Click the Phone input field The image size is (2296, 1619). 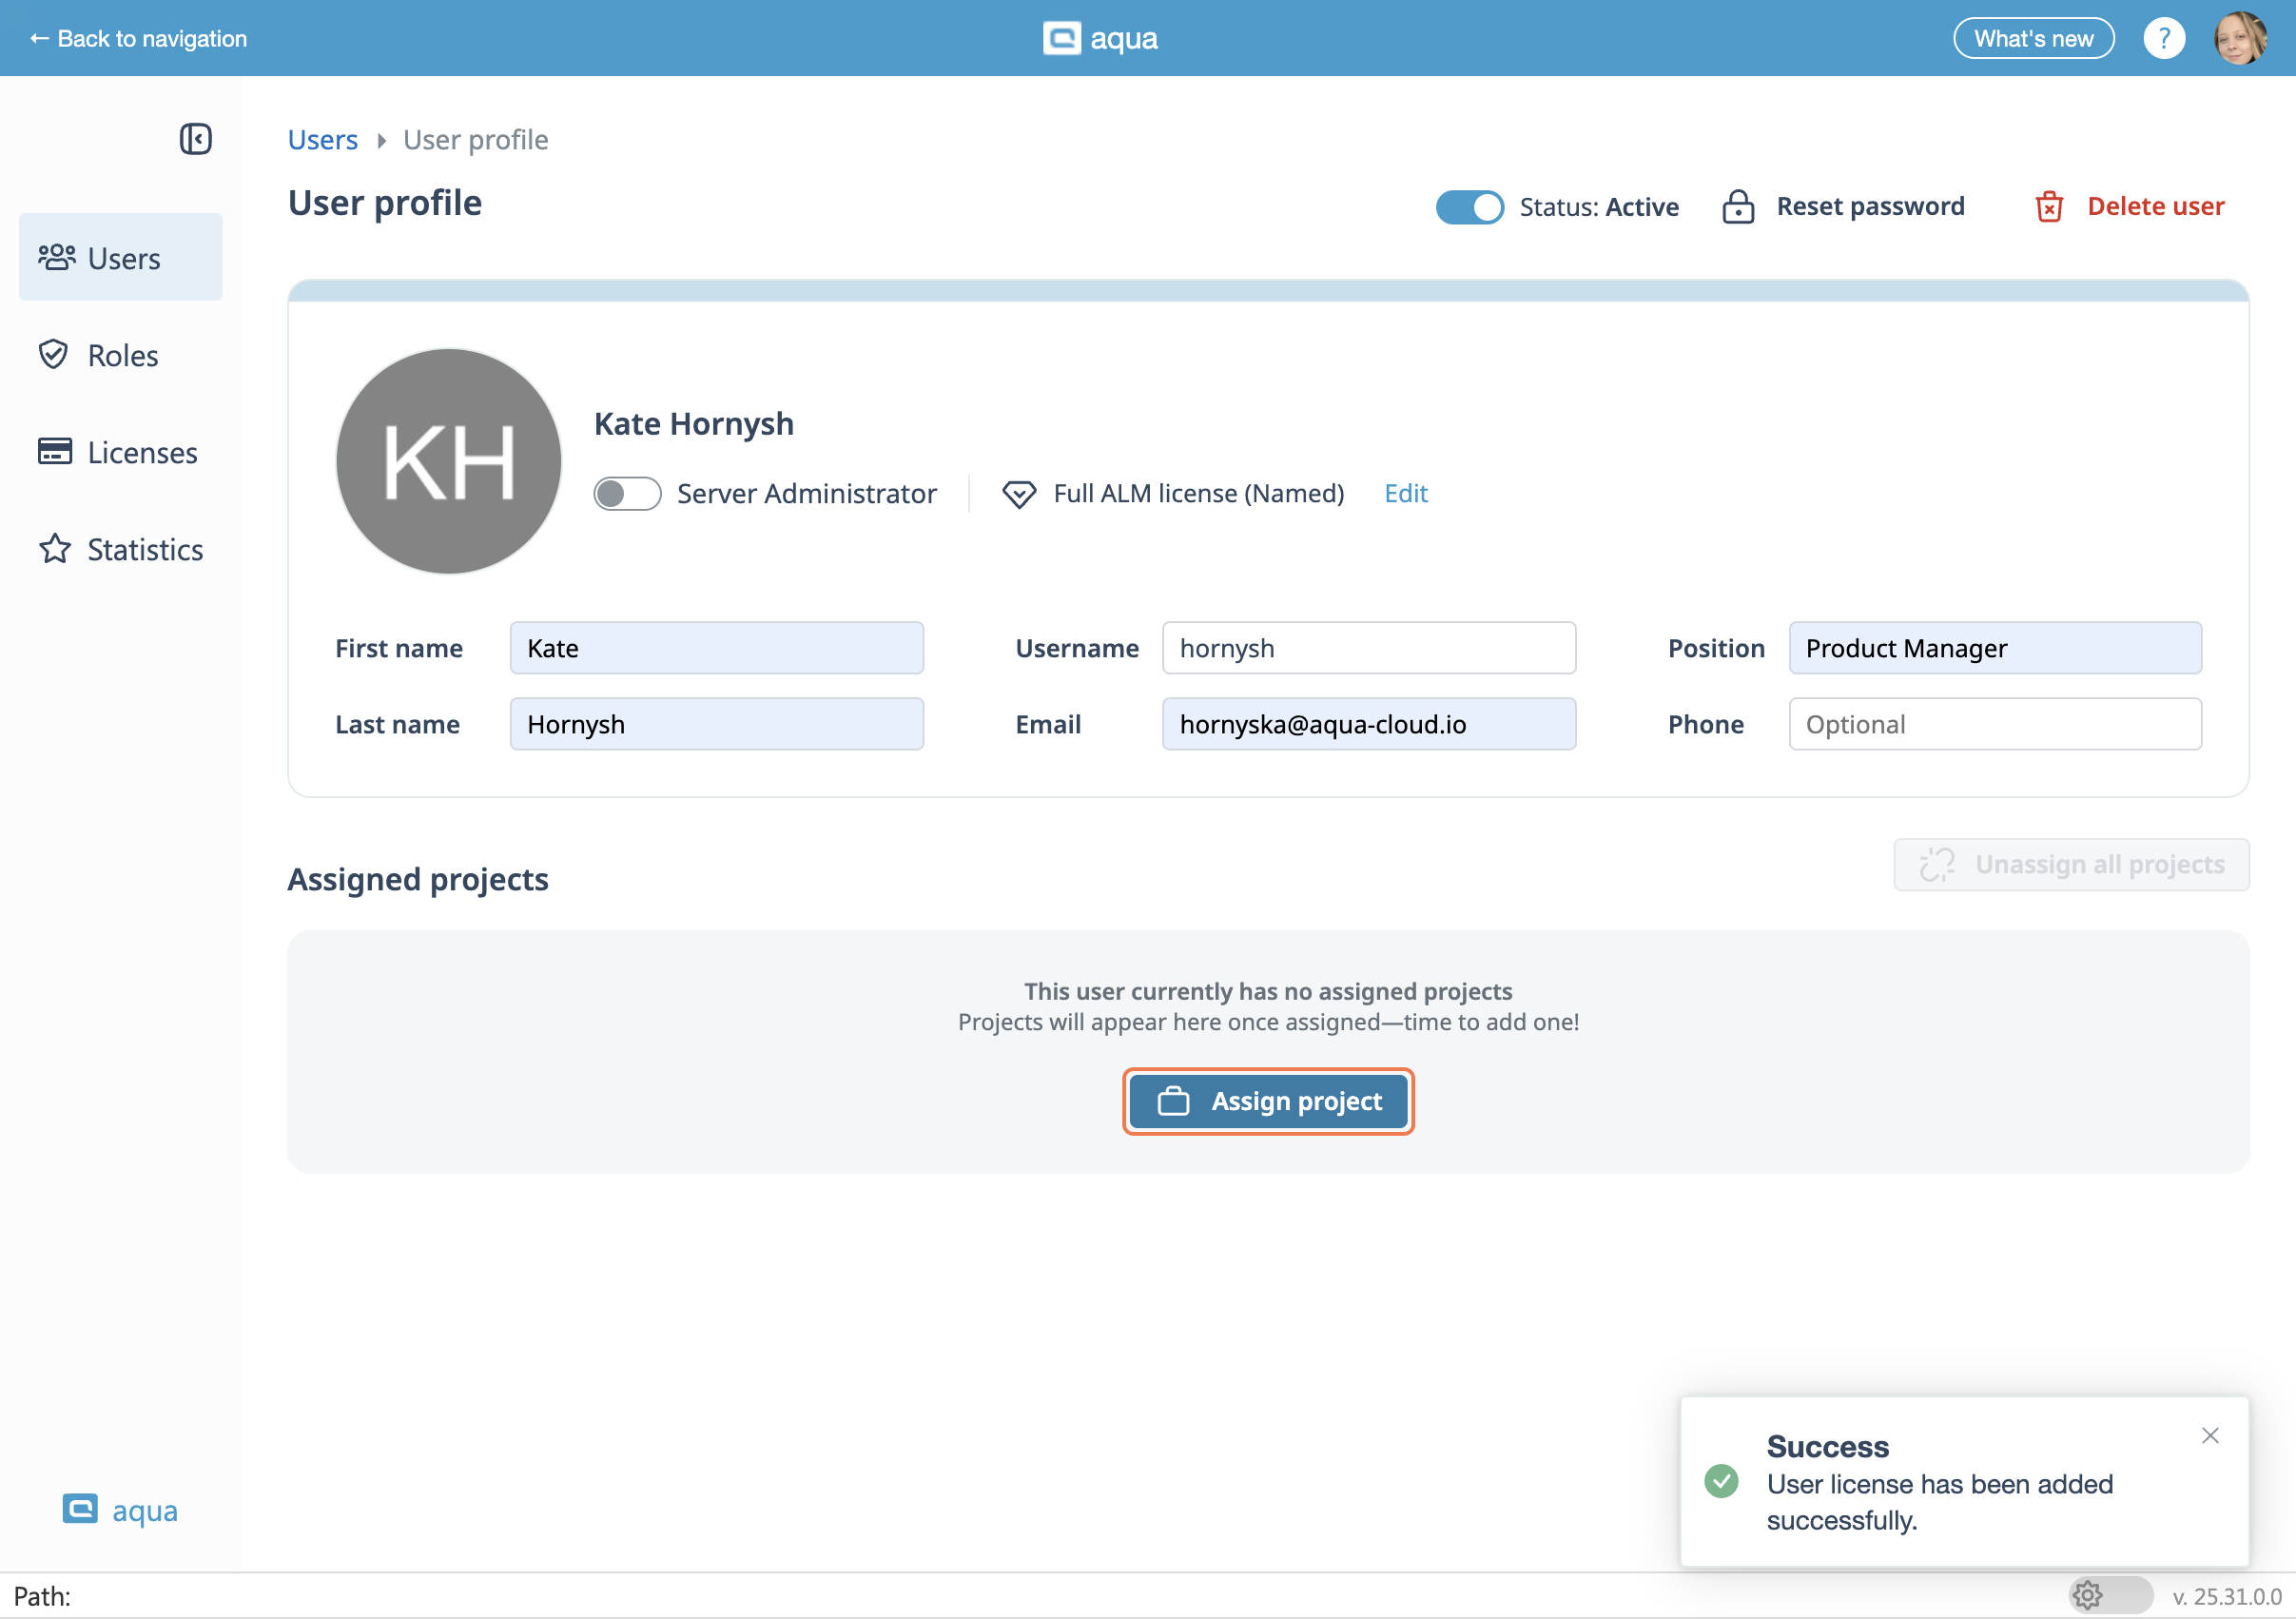(x=1994, y=724)
